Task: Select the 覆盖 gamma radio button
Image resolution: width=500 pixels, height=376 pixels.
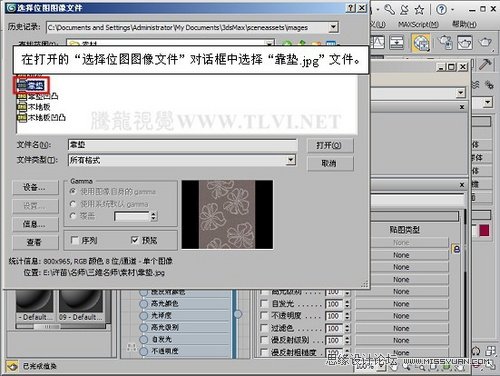Action: [73, 216]
